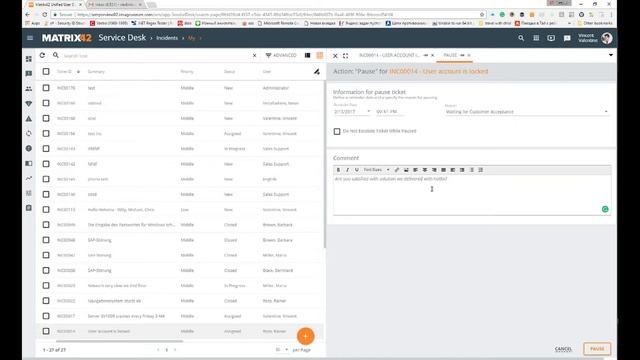Viewport: 640px width, 360px height.
Task: Expand the preview panel to fullscreen
Action: pyautogui.click(x=345, y=56)
